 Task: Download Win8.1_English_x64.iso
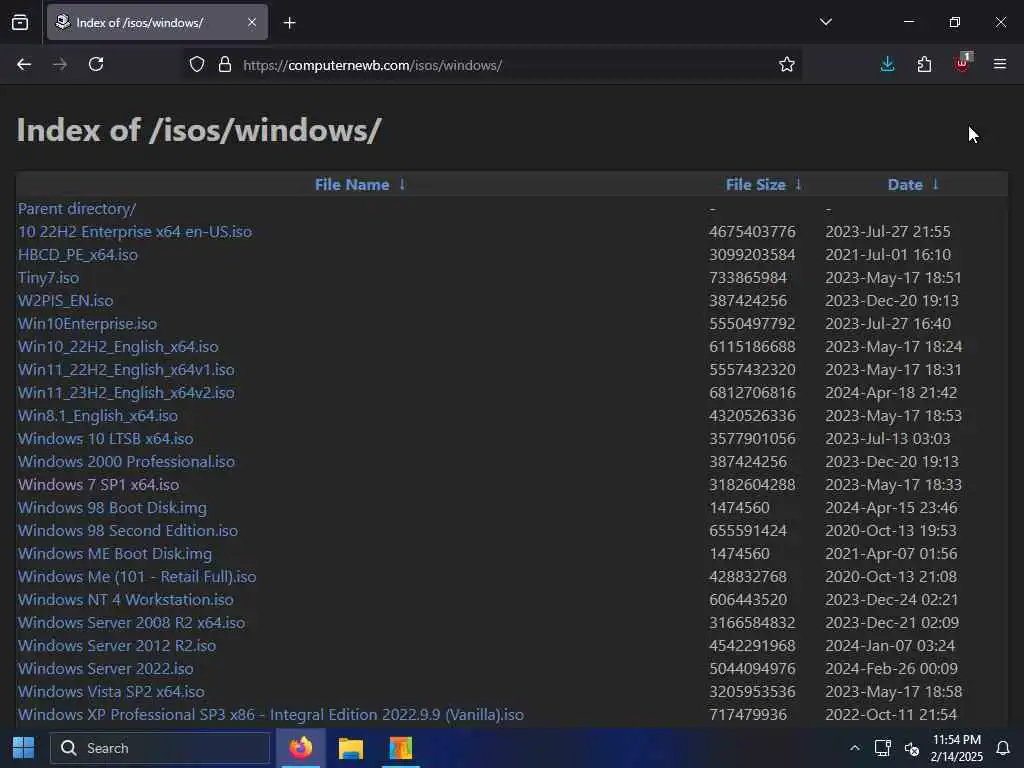click(x=98, y=415)
